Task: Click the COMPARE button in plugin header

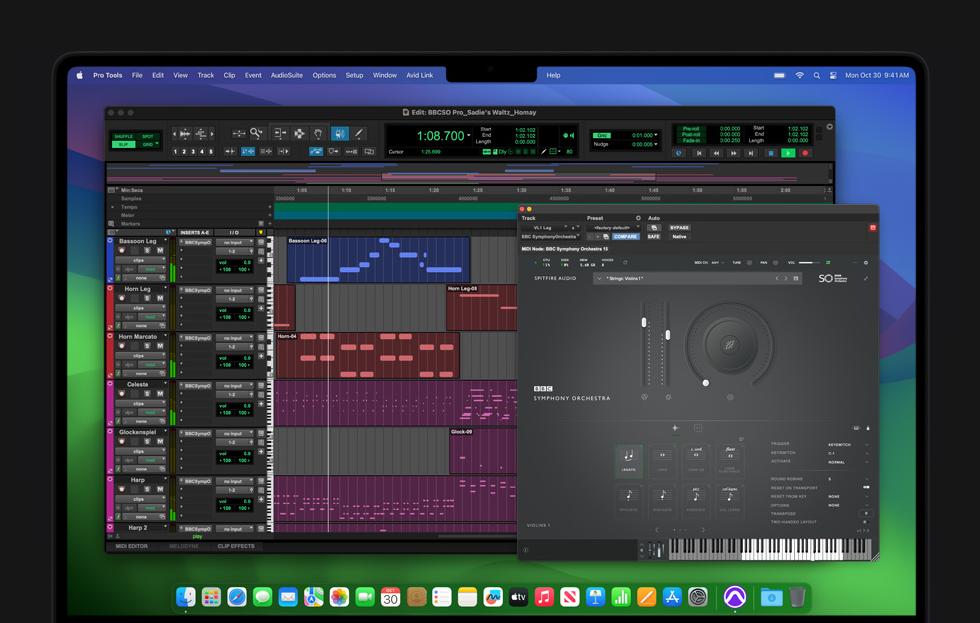Action: [x=625, y=237]
